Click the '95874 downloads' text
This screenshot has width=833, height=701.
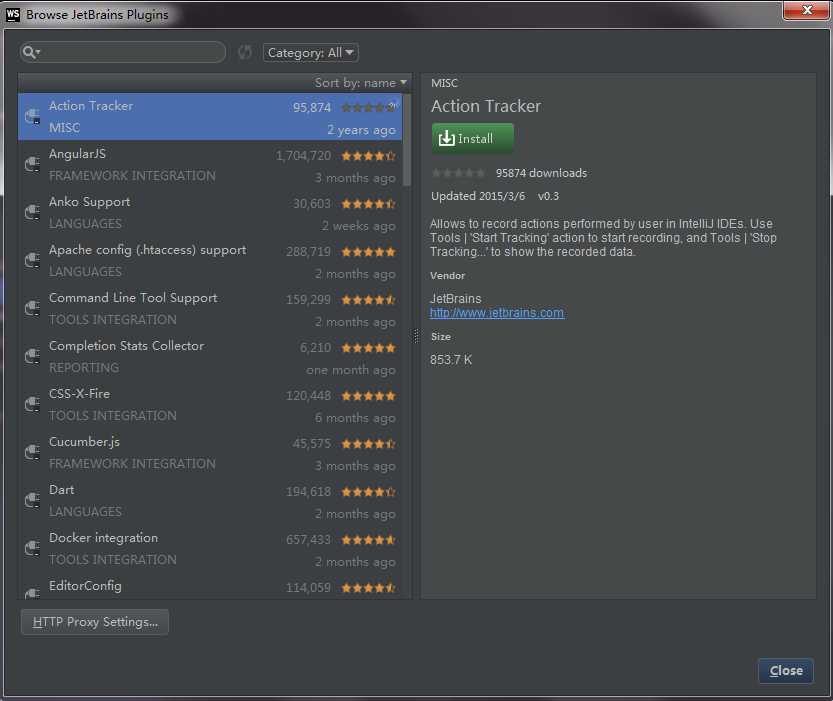(541, 173)
